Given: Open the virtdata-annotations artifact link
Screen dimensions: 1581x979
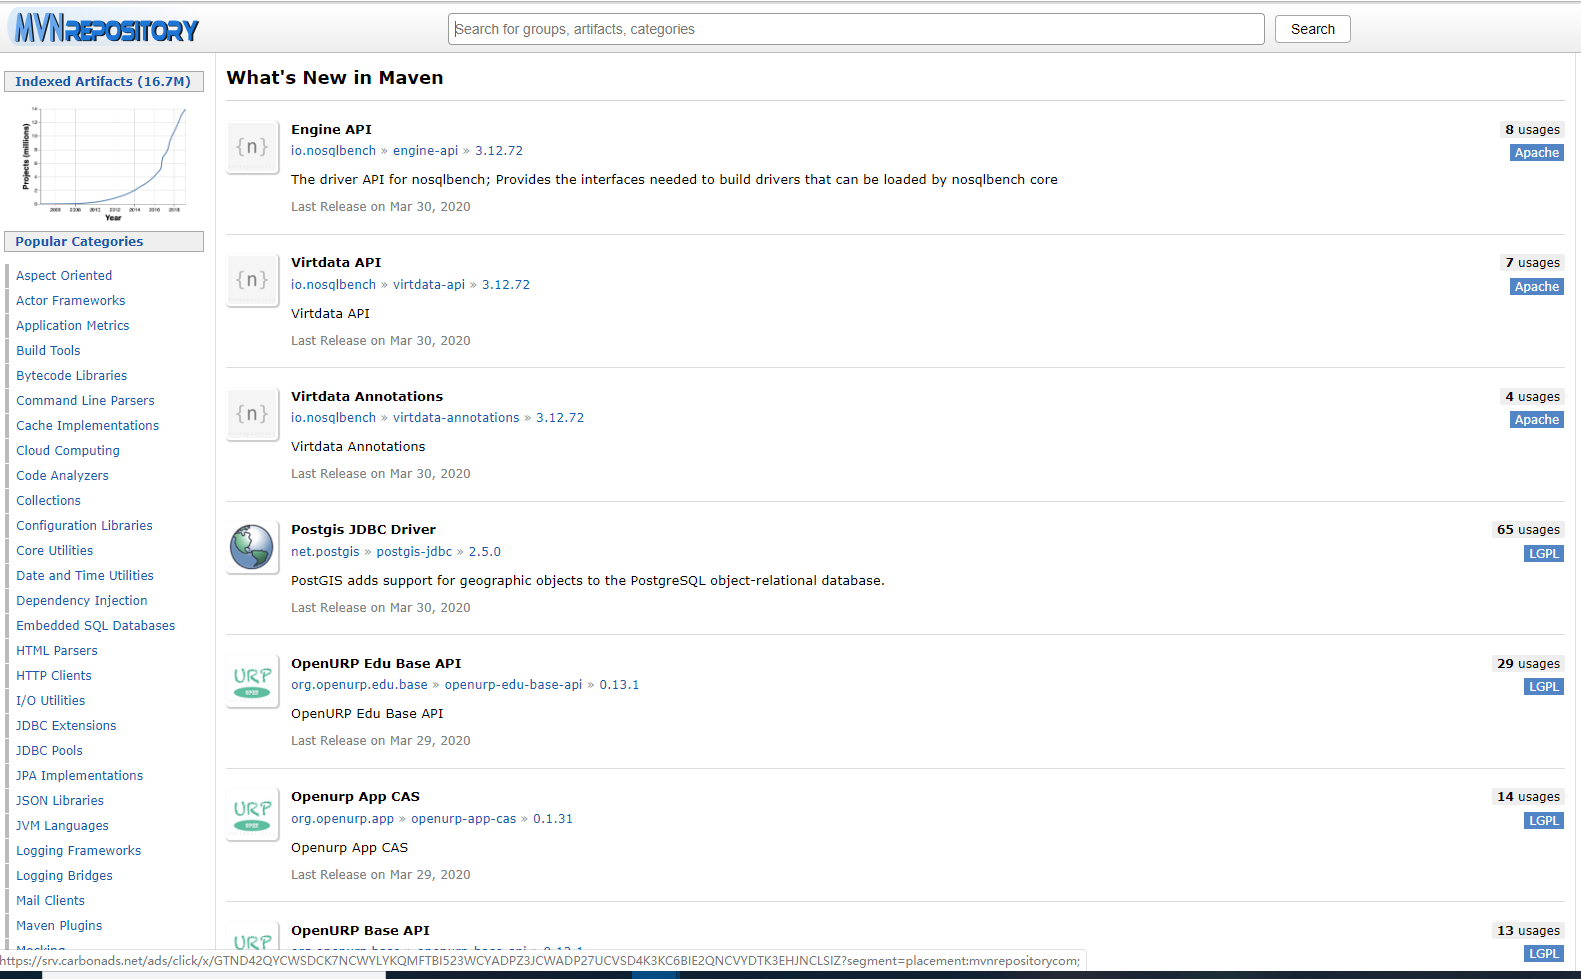Looking at the screenshot, I should coord(456,418).
